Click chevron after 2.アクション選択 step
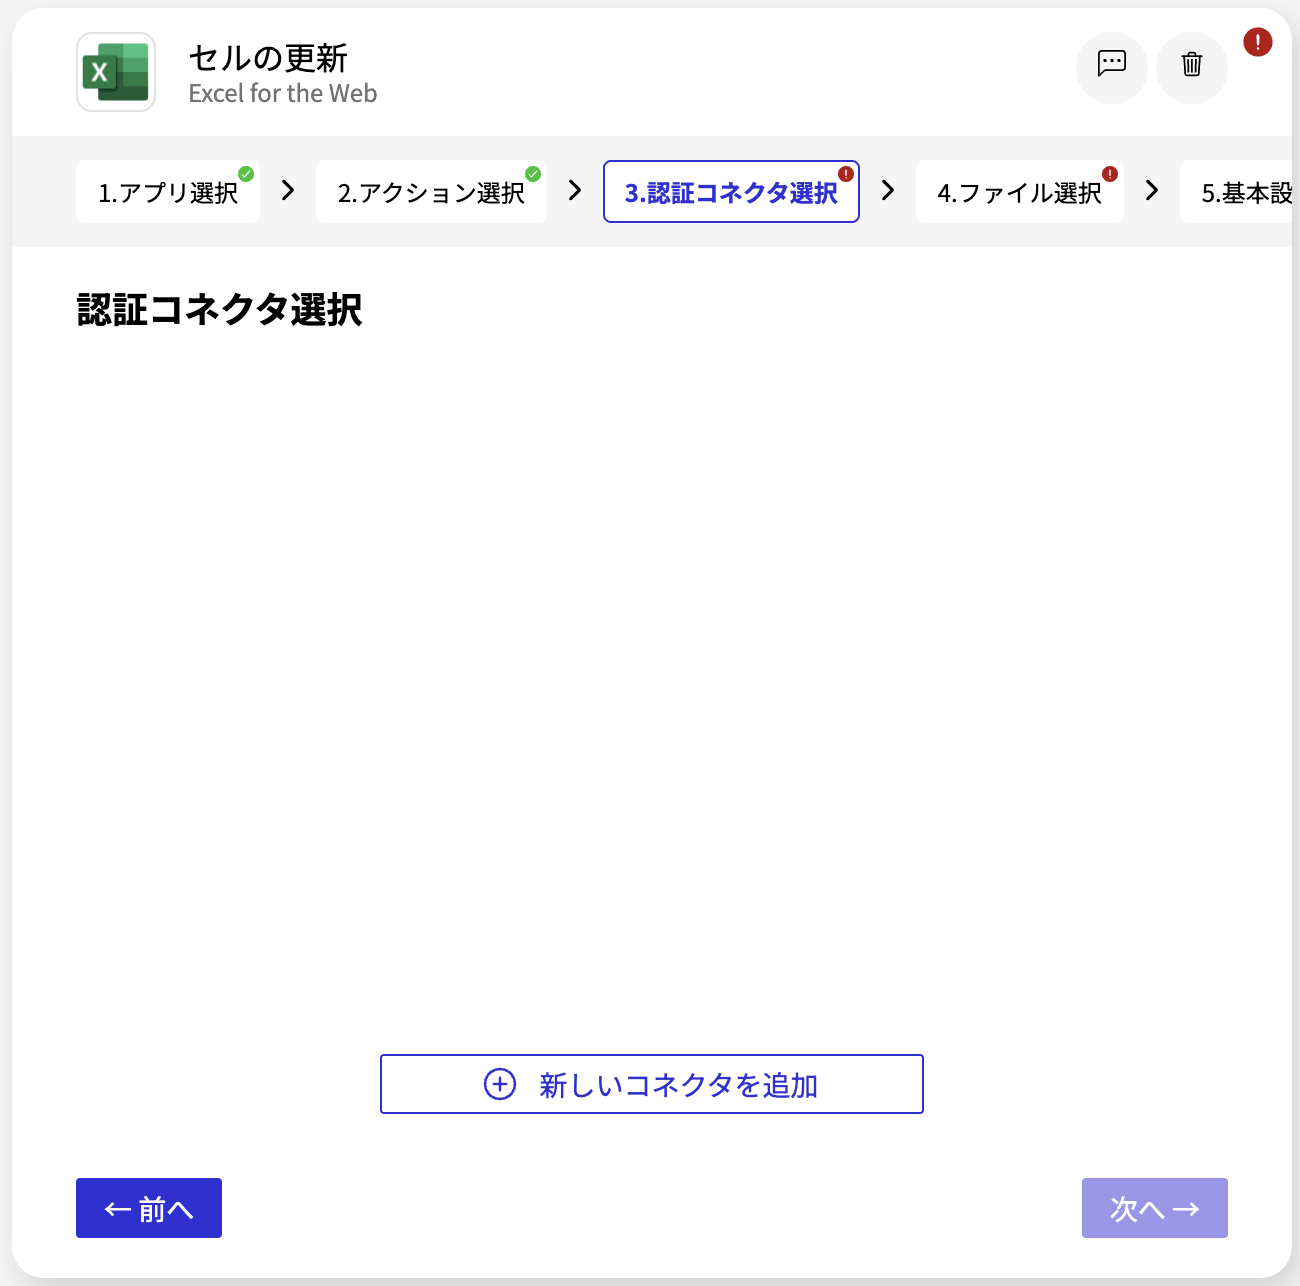 [x=575, y=190]
